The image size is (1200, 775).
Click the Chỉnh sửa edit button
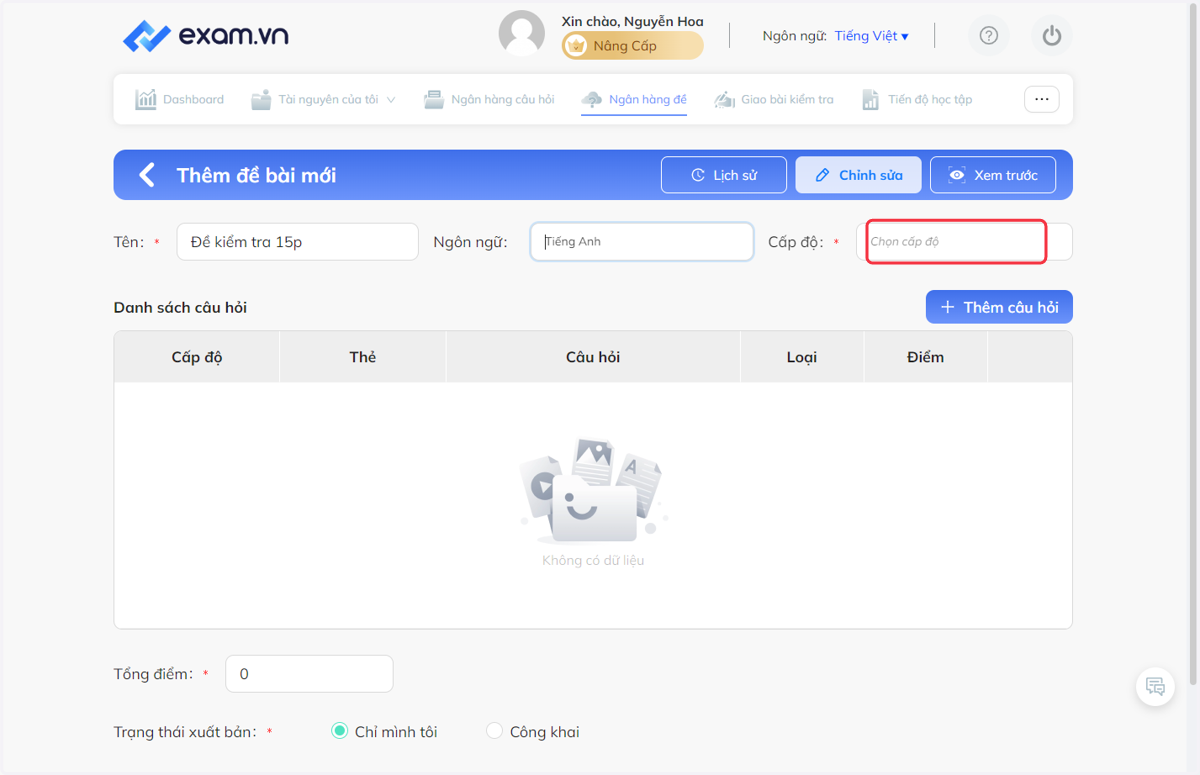point(858,175)
